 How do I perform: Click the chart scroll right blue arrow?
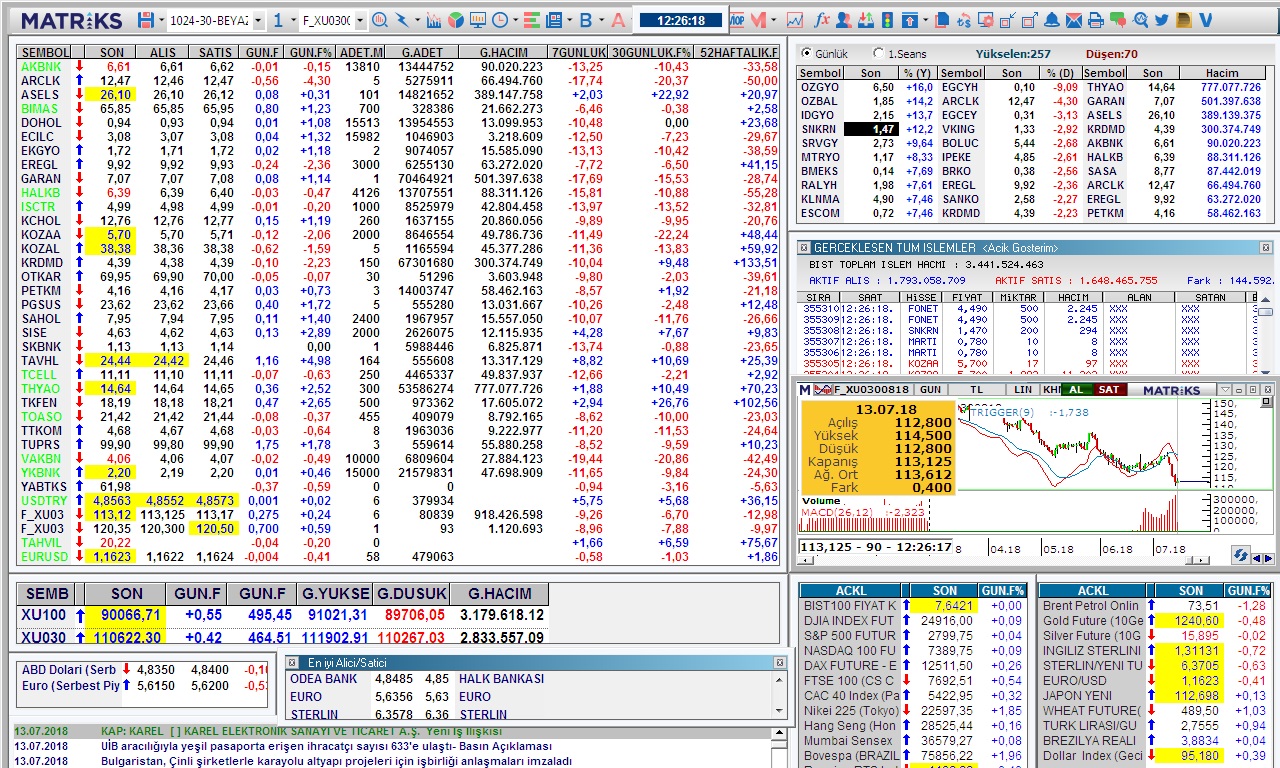(1268, 558)
